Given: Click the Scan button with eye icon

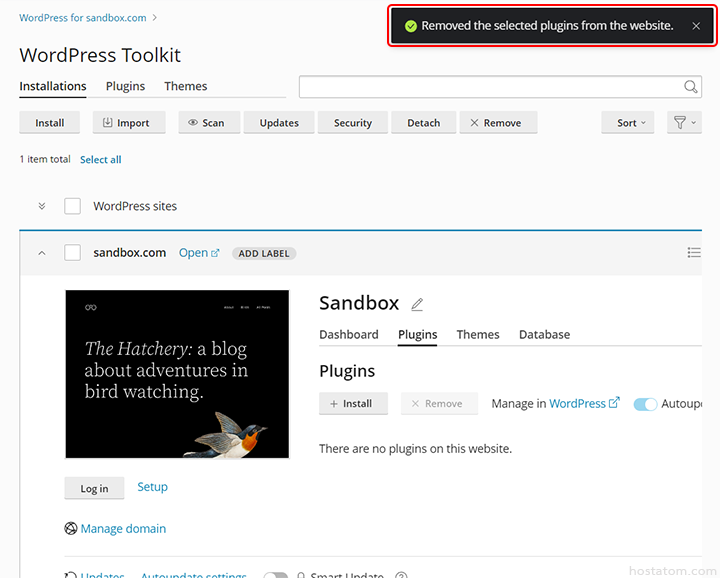Looking at the screenshot, I should click(206, 123).
